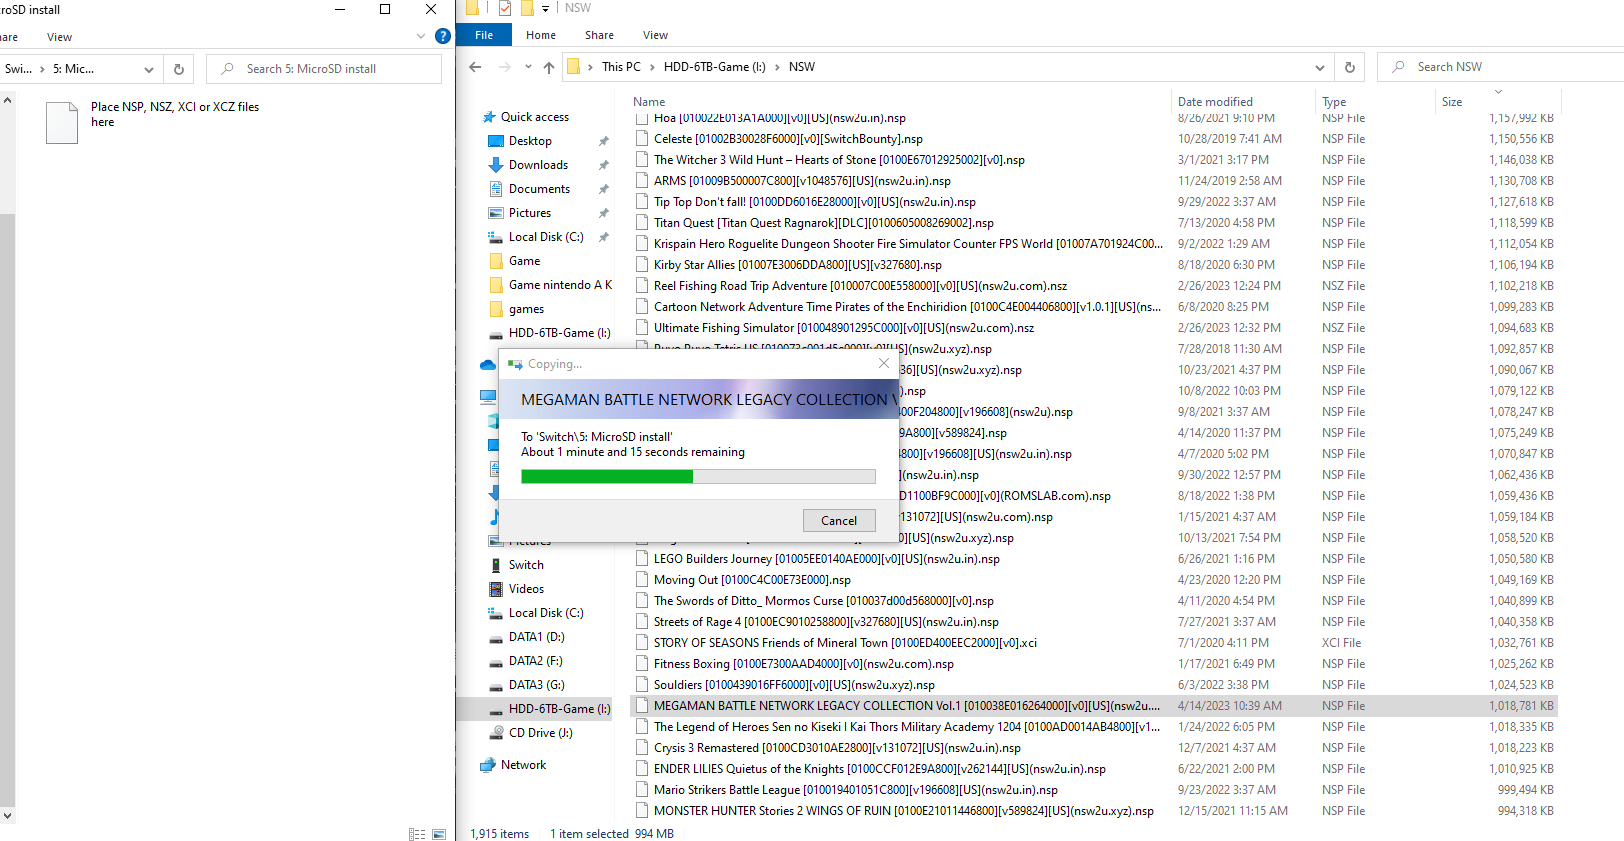Sort files by Date modified column
The width and height of the screenshot is (1624, 841).
click(x=1215, y=101)
